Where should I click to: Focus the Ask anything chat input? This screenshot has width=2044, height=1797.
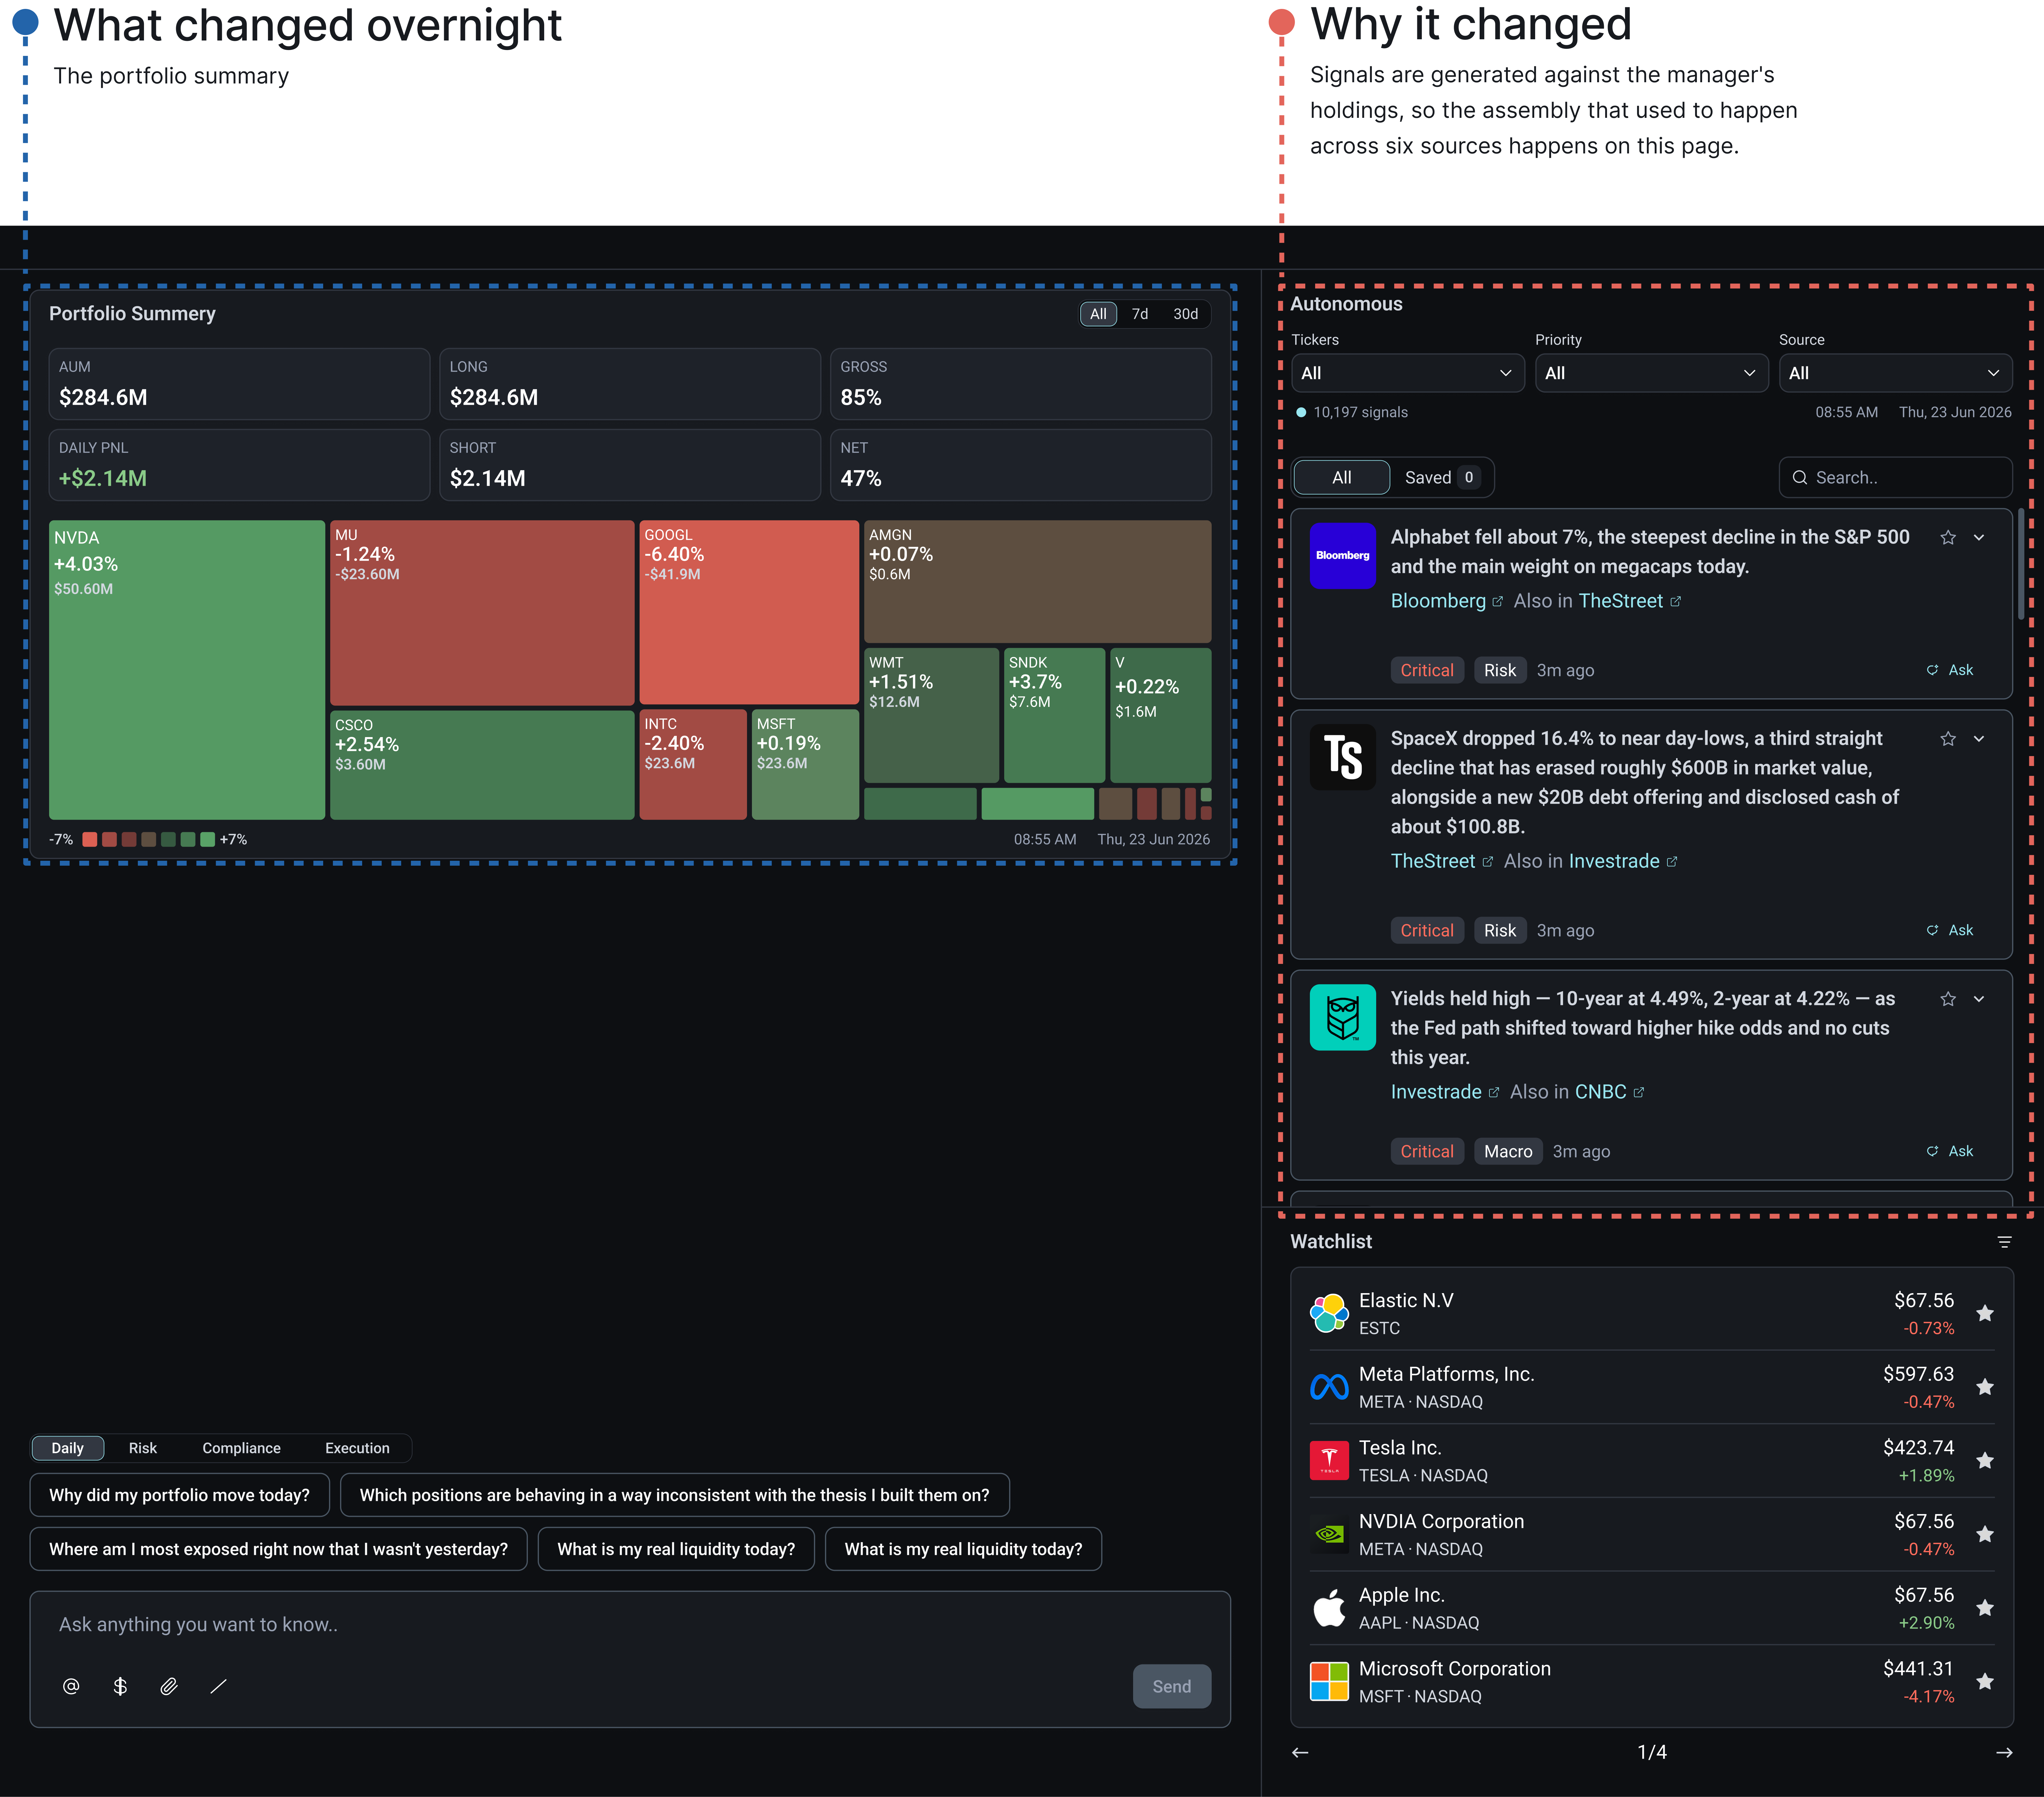(630, 1625)
